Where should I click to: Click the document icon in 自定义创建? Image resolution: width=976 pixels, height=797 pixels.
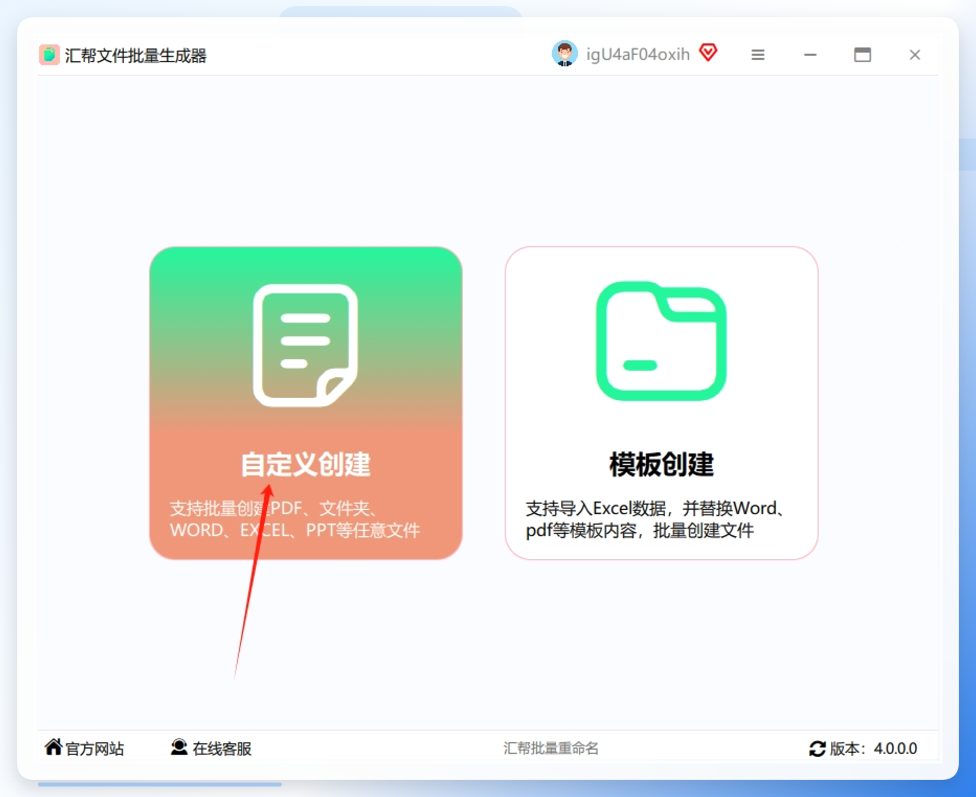click(305, 345)
